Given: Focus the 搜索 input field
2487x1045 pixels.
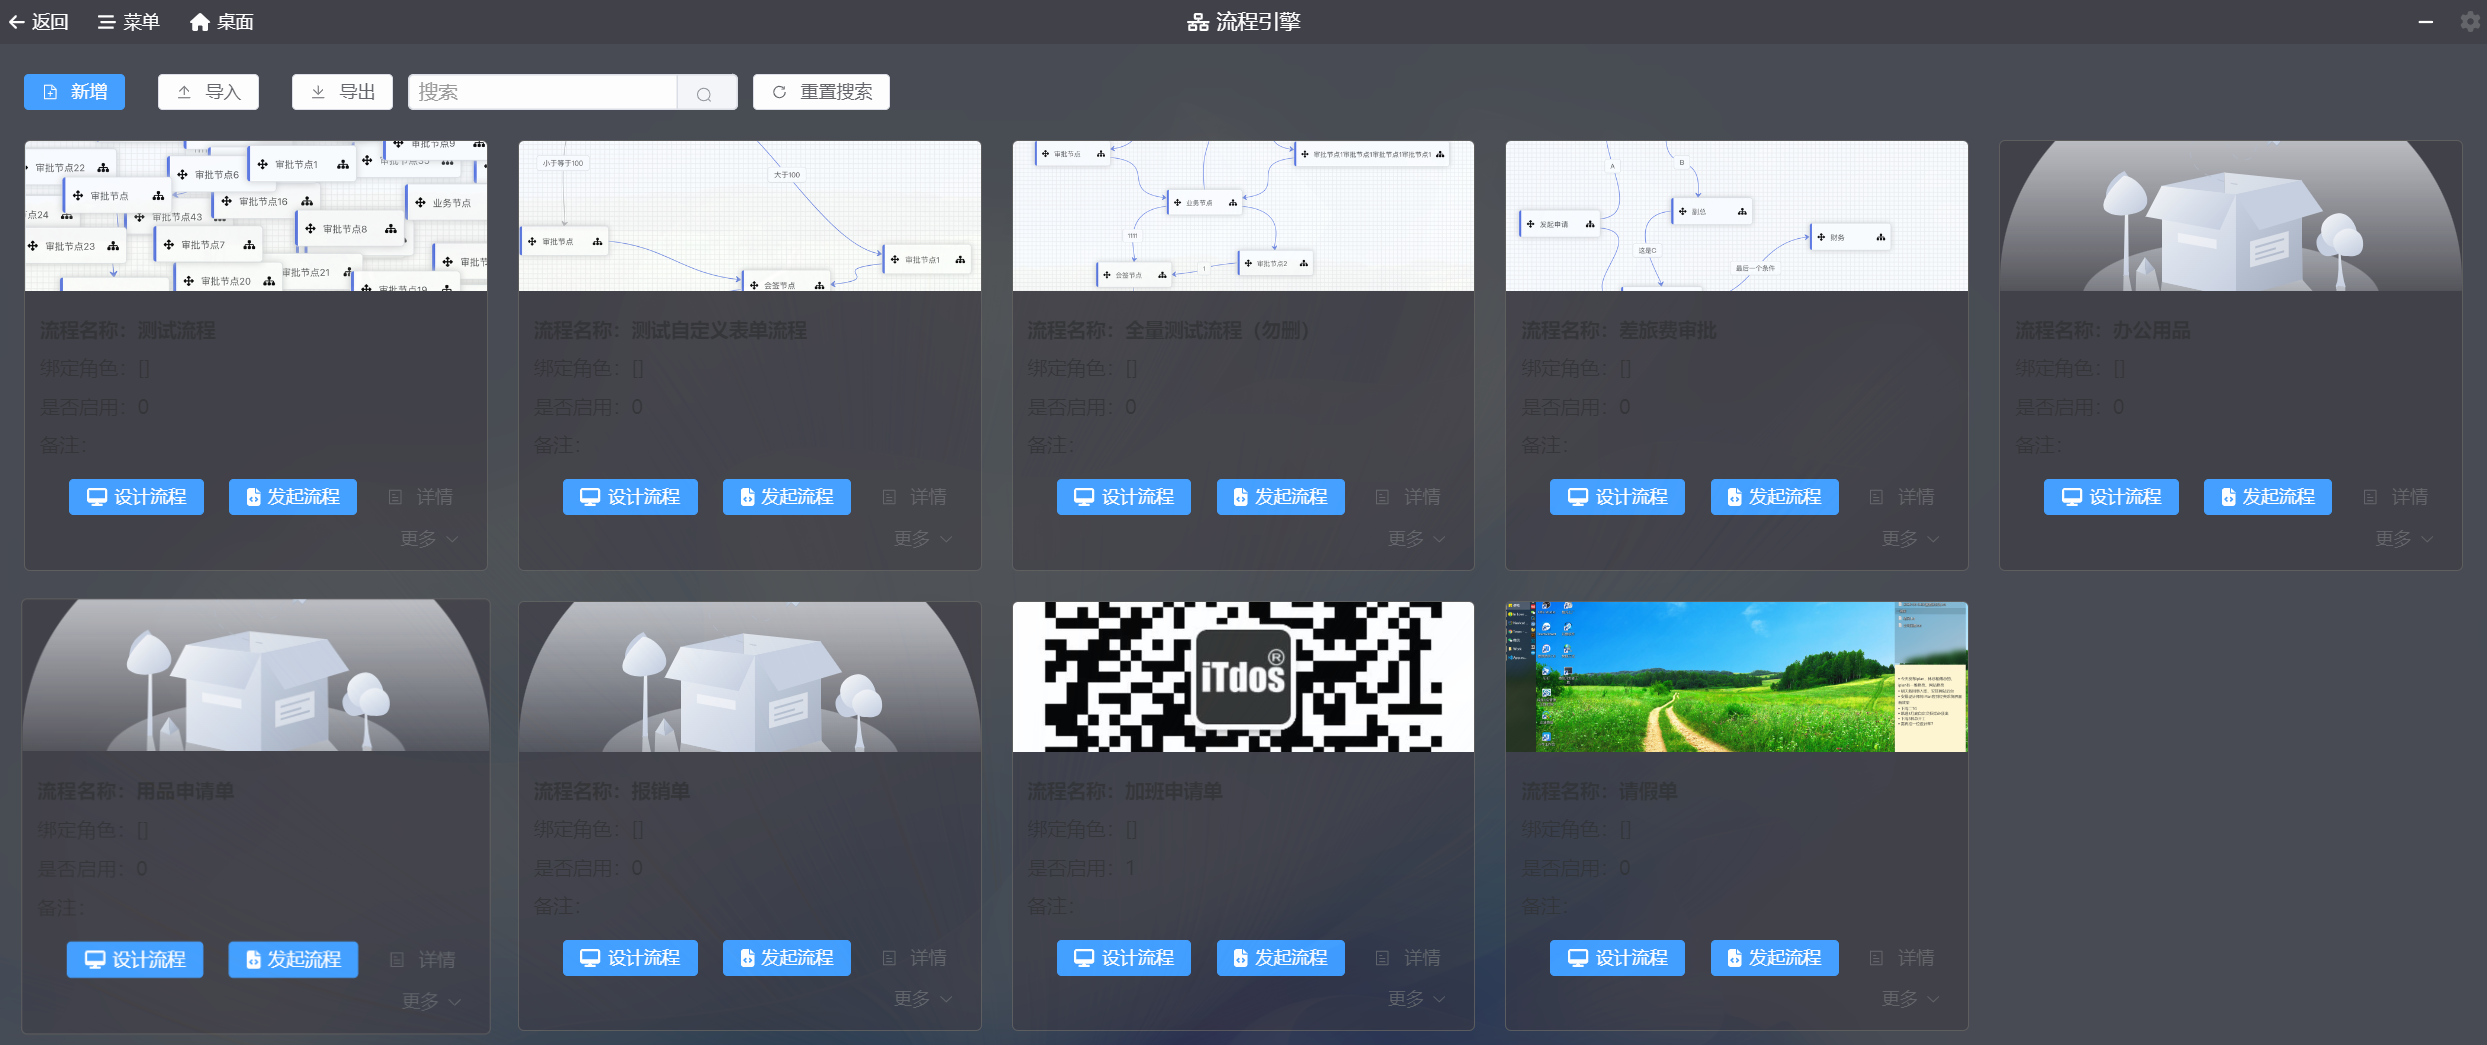Looking at the screenshot, I should pos(543,92).
